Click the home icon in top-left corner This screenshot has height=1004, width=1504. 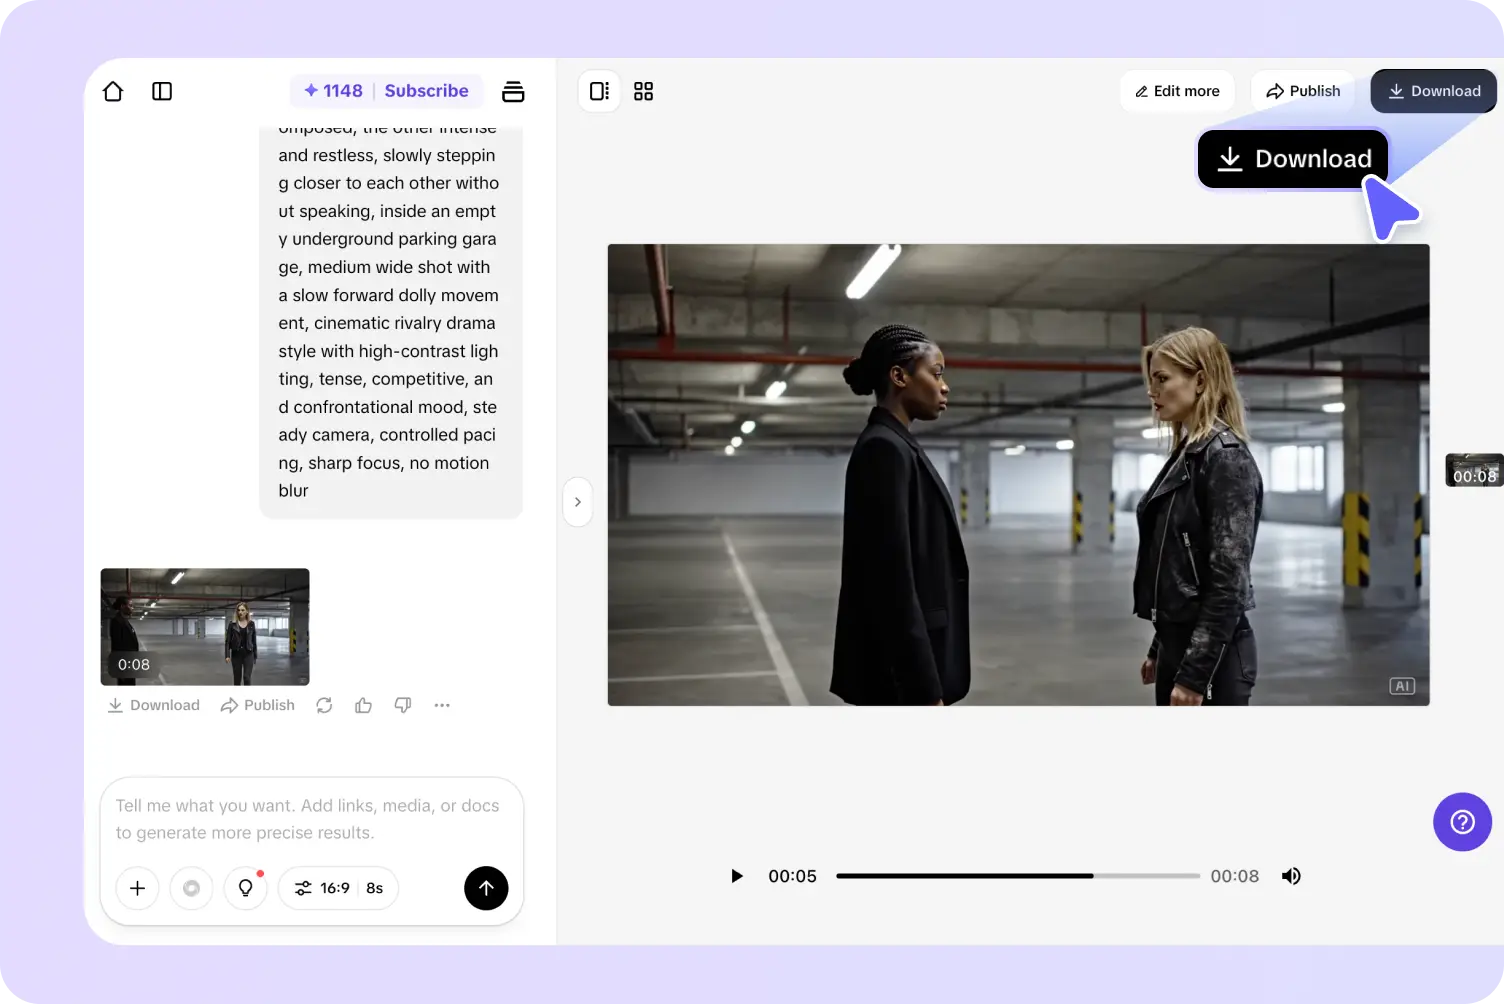click(113, 91)
